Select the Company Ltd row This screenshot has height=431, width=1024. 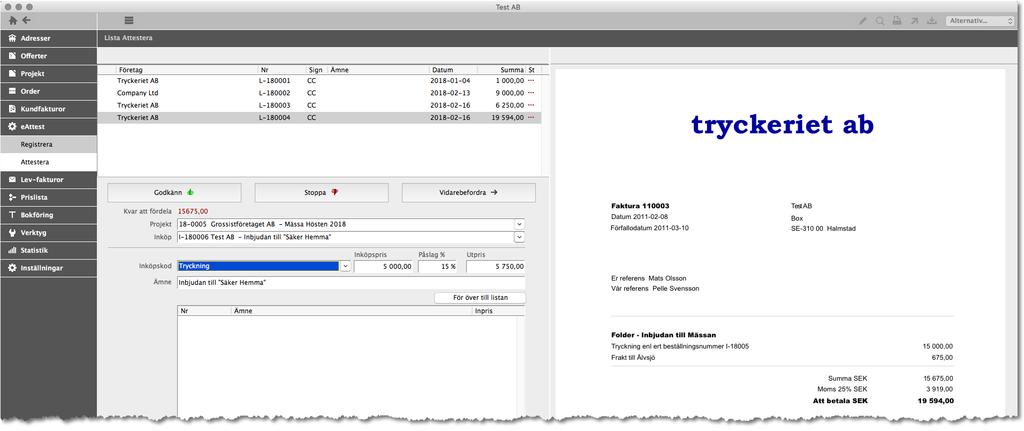pyautogui.click(x=319, y=93)
